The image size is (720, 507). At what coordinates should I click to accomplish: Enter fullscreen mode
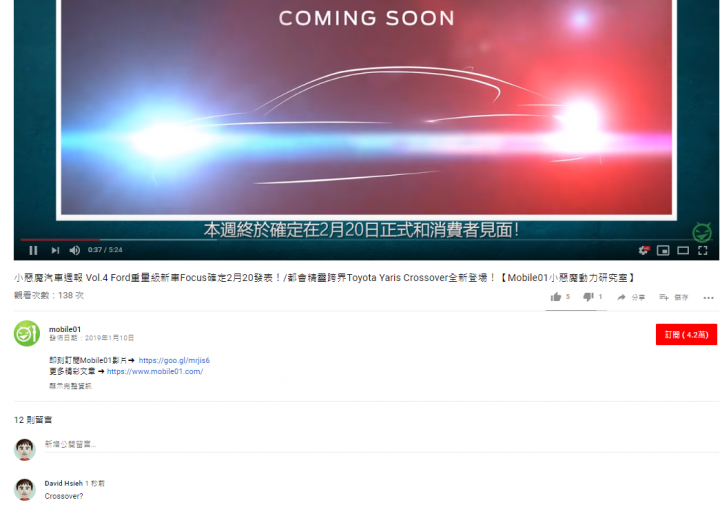tap(703, 250)
